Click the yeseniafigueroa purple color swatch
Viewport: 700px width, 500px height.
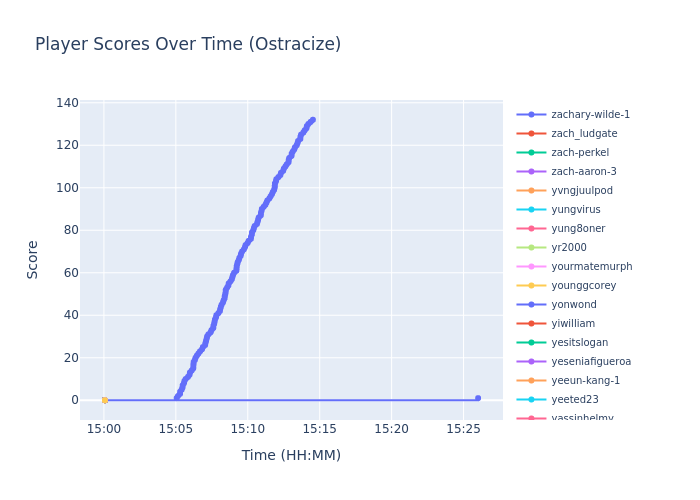(x=531, y=362)
